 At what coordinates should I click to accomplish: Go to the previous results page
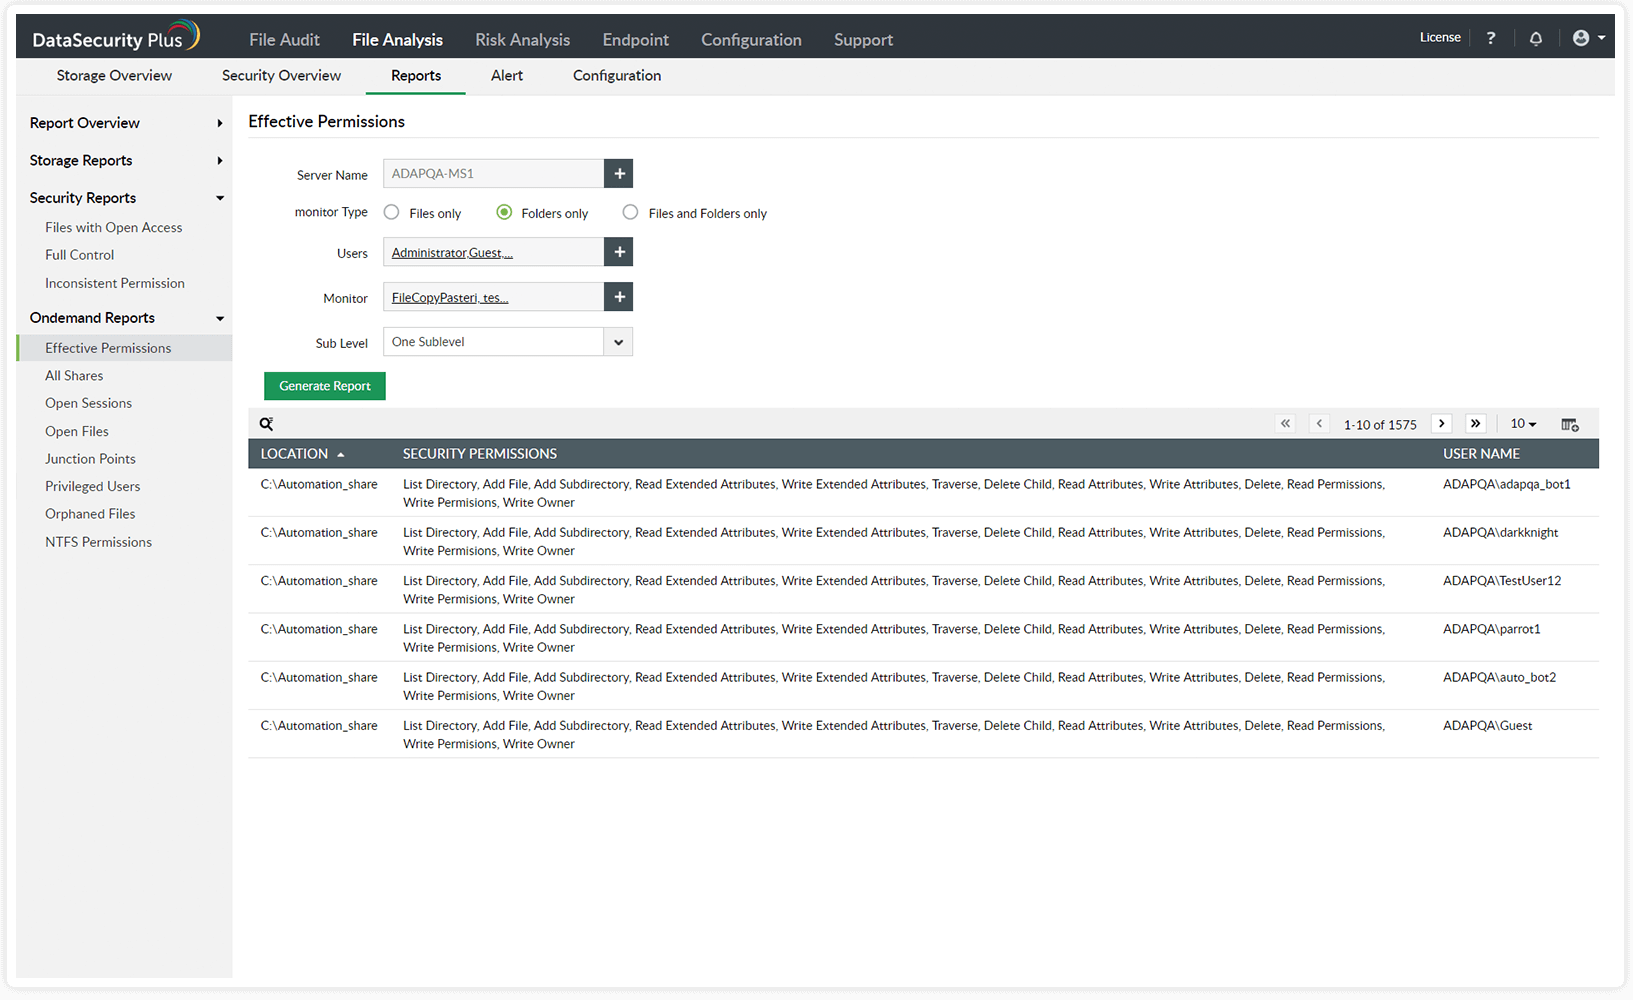tap(1319, 424)
